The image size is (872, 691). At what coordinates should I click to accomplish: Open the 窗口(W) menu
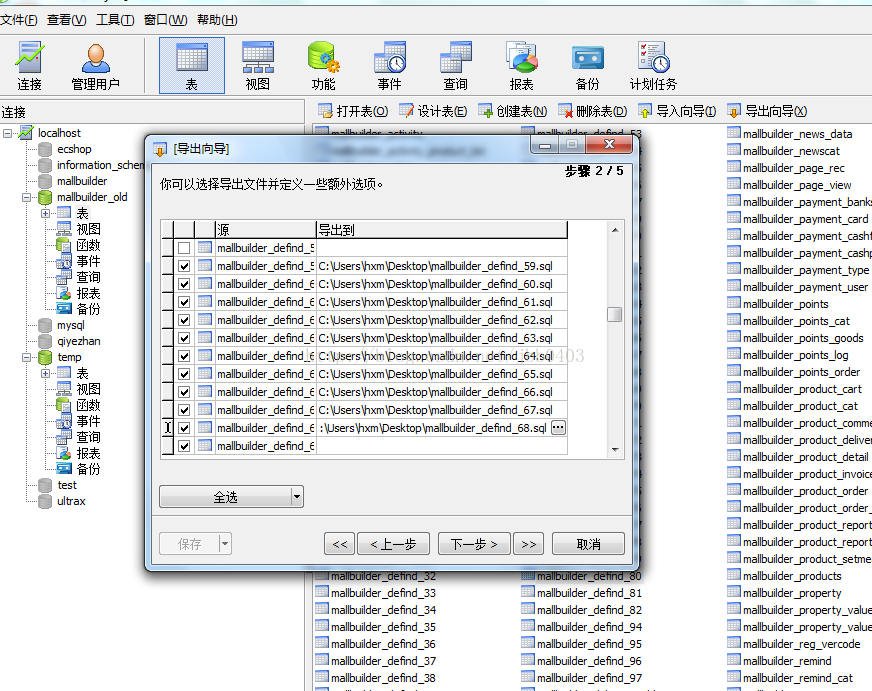coord(166,20)
